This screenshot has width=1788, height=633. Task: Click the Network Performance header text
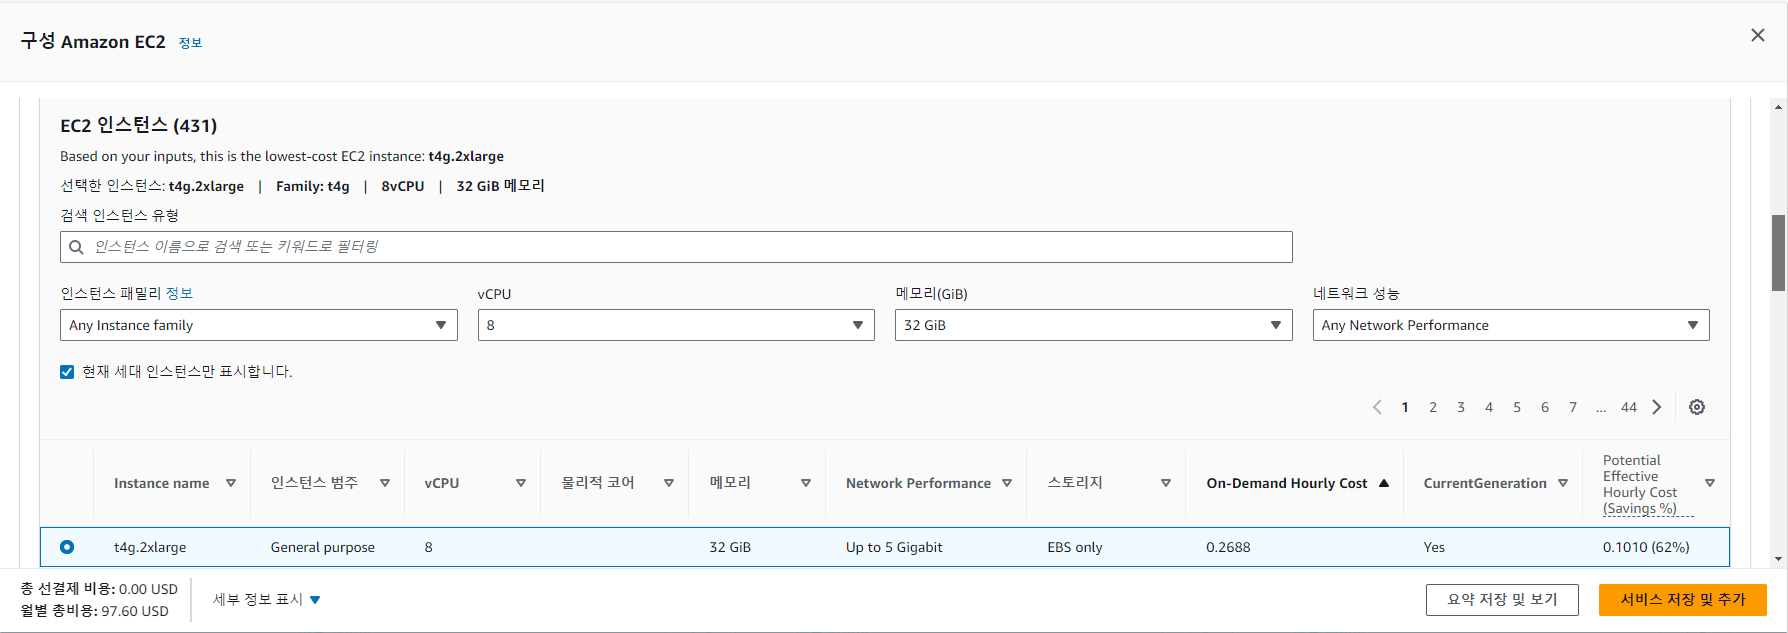tap(918, 483)
